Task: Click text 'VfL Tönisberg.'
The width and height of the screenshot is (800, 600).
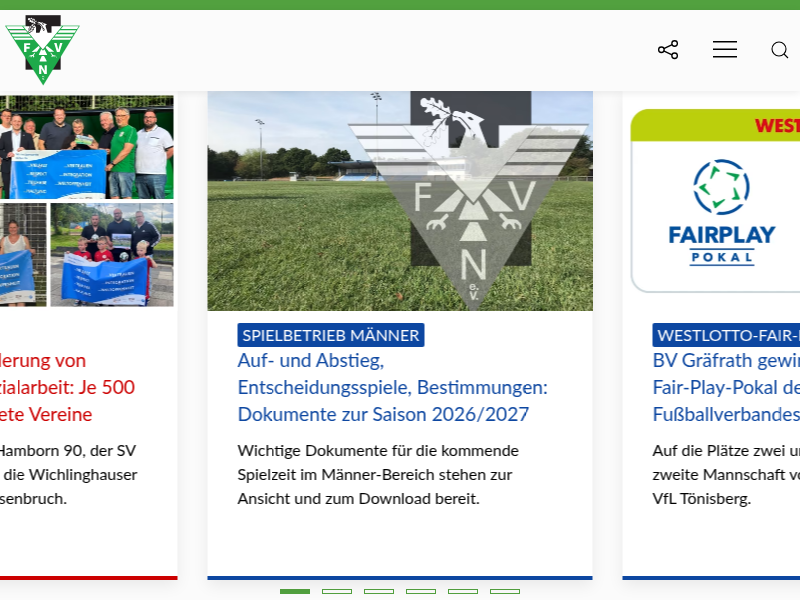Action: [702, 498]
